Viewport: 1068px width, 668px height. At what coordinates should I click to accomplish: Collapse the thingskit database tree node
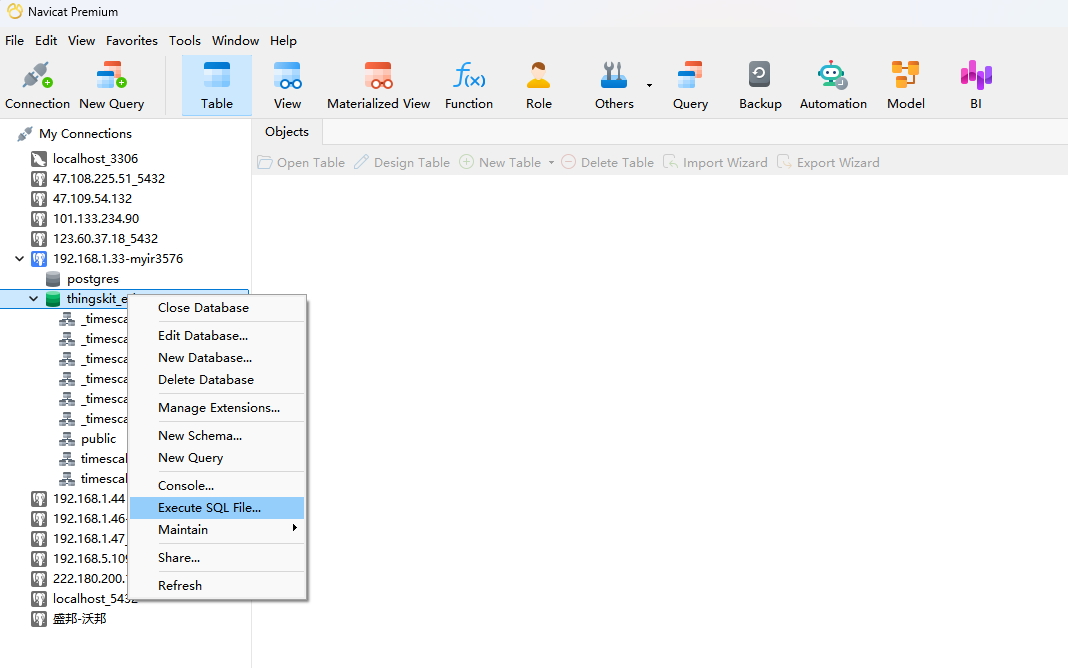coord(33,299)
